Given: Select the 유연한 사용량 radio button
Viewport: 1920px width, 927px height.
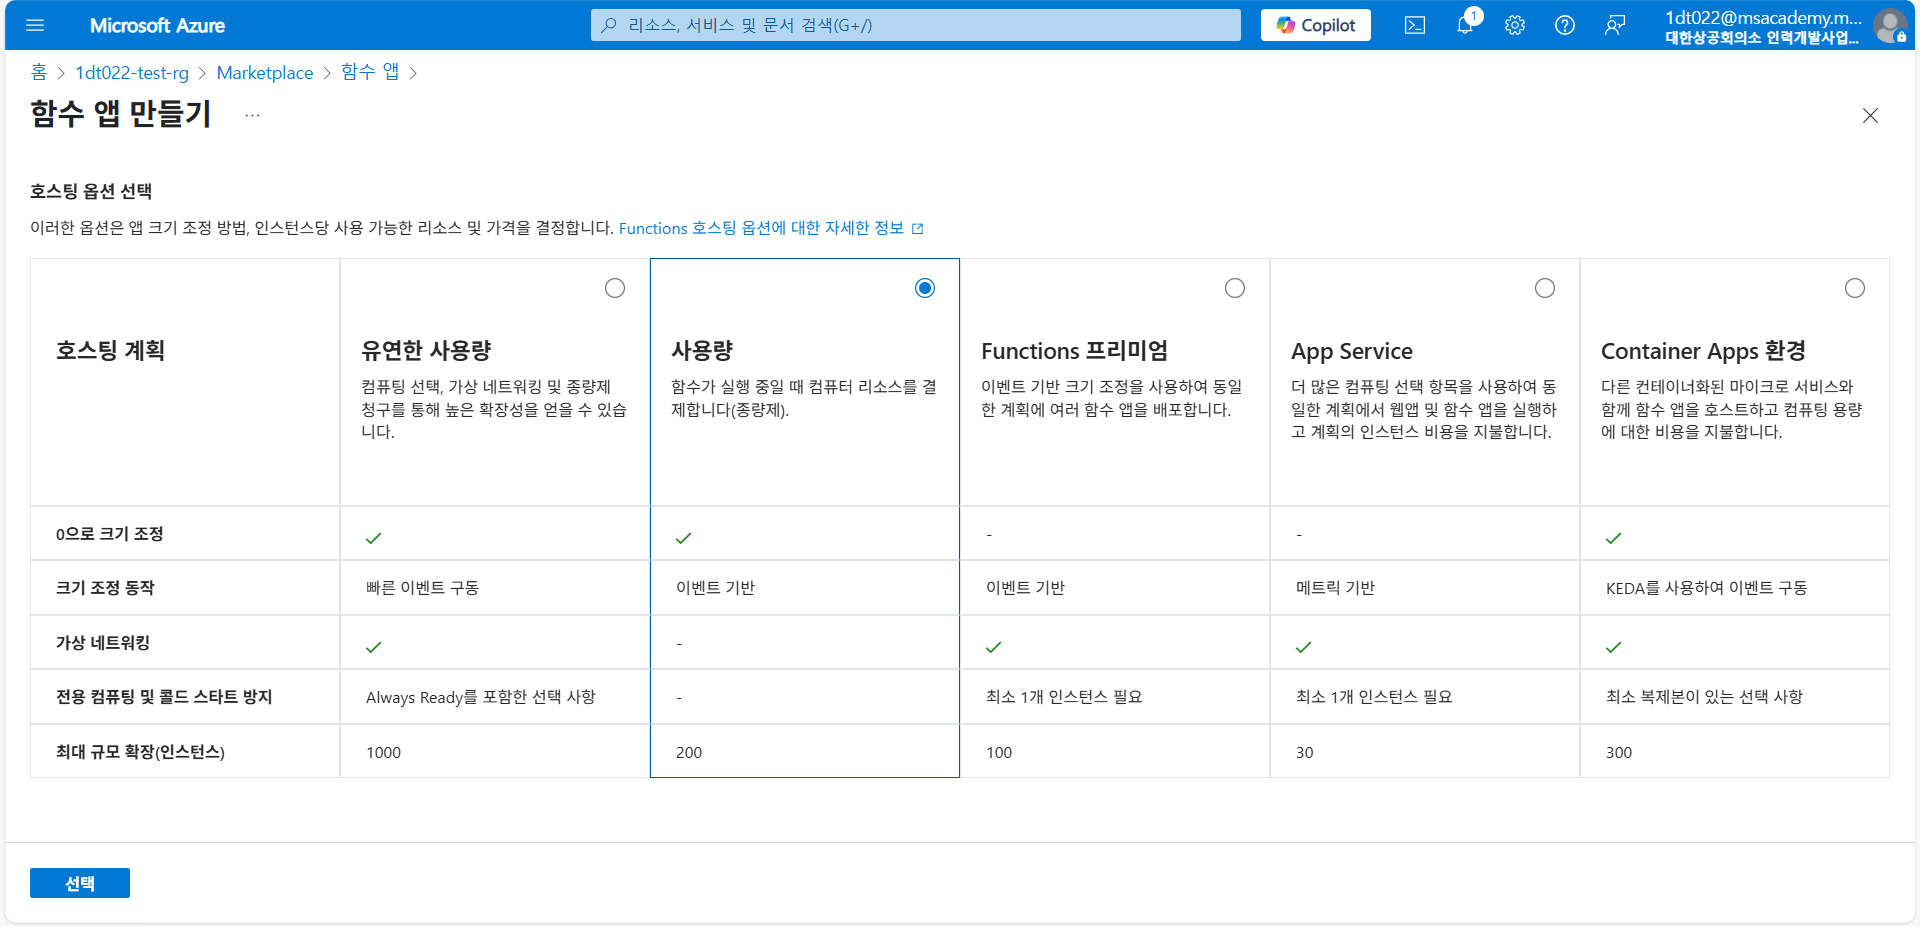Looking at the screenshot, I should coord(615,288).
